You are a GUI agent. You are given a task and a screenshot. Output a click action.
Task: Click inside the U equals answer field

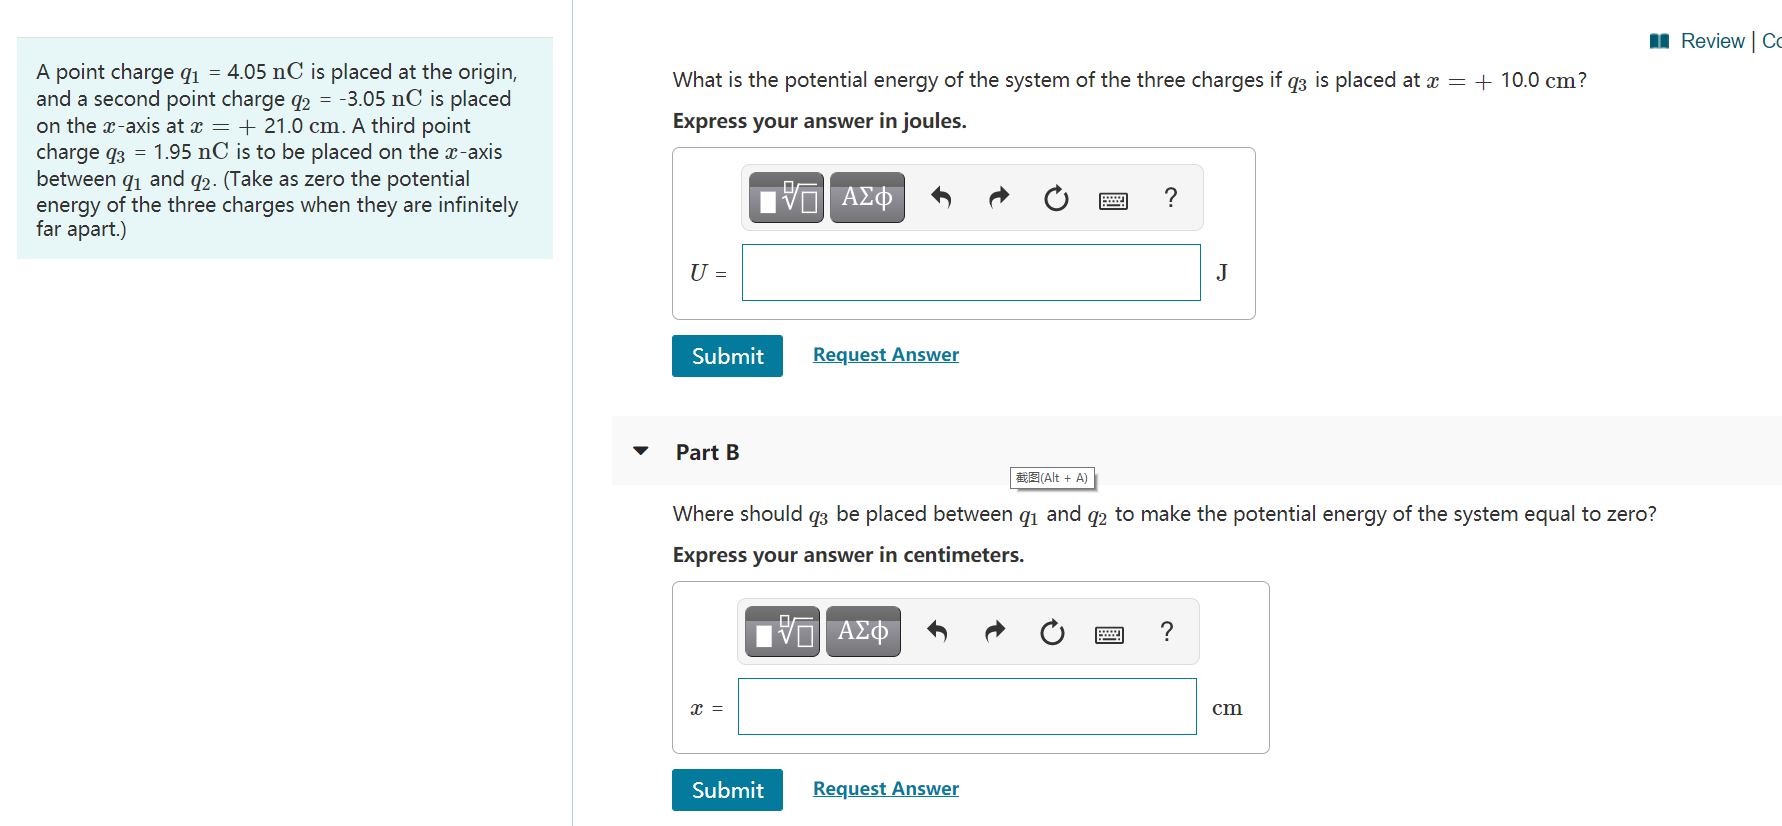pos(970,272)
